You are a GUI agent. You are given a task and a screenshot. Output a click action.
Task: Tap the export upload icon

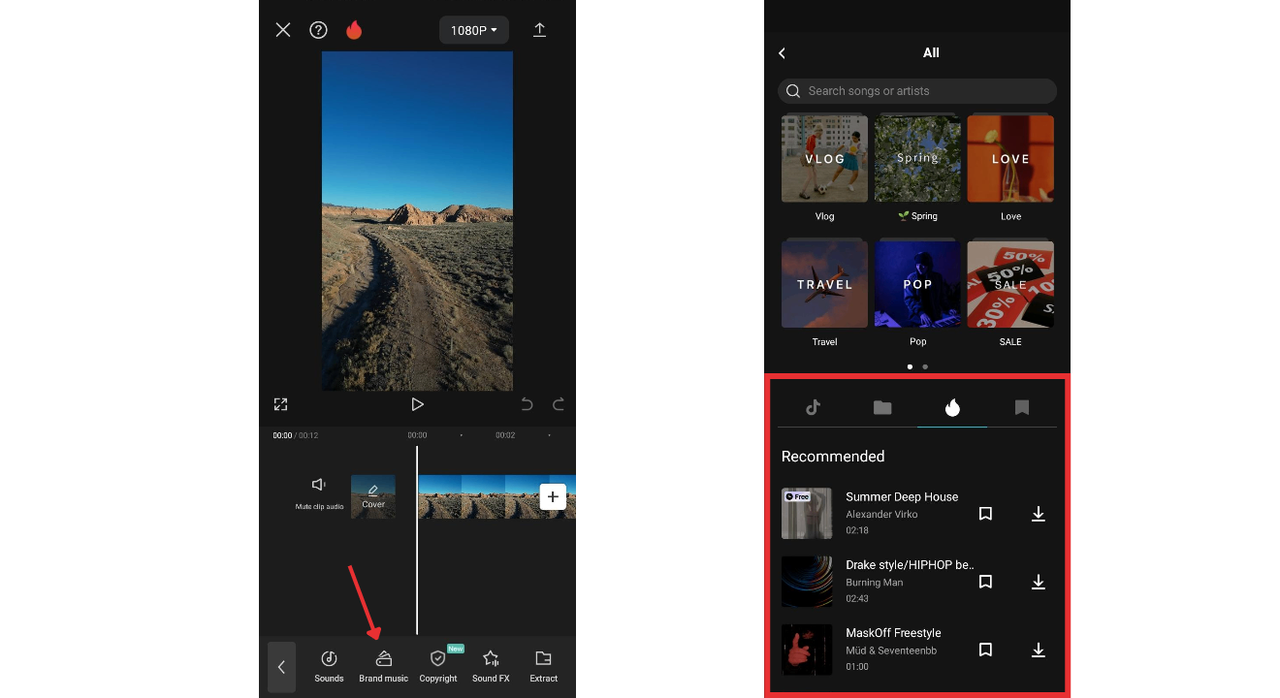coord(539,30)
